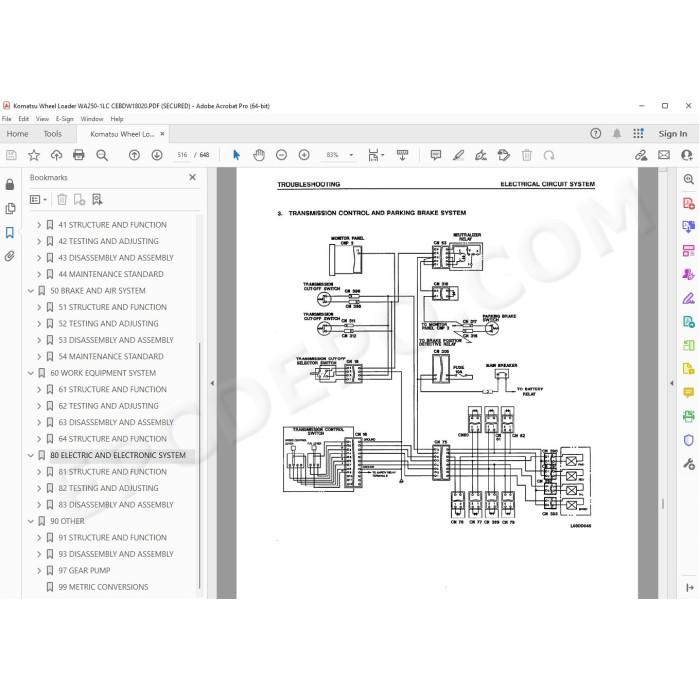Screen dimensions: 700x700
Task: Open the Help menu
Action: point(117,119)
